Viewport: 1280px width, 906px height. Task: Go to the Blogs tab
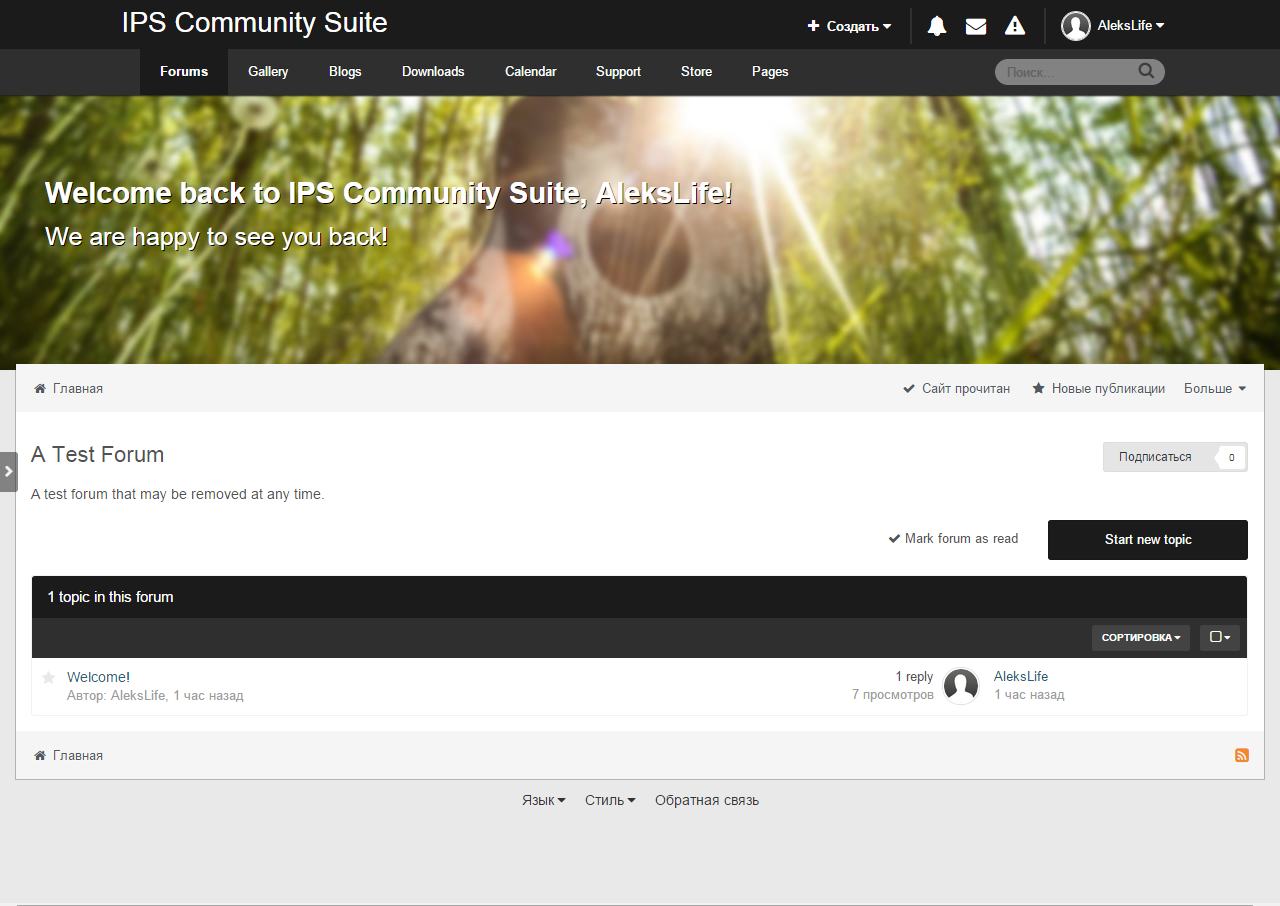[x=345, y=72]
